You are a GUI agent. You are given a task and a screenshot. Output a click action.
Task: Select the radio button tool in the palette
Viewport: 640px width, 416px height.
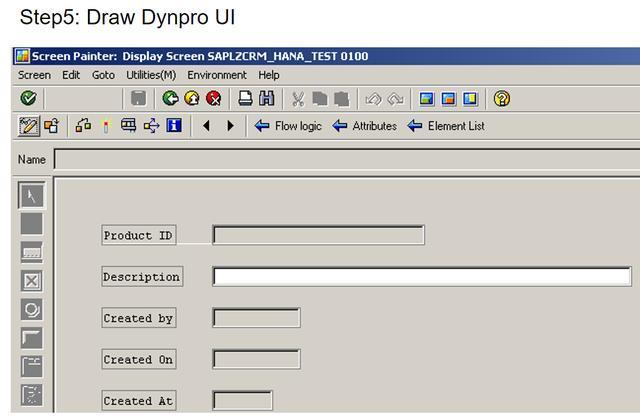(31, 309)
